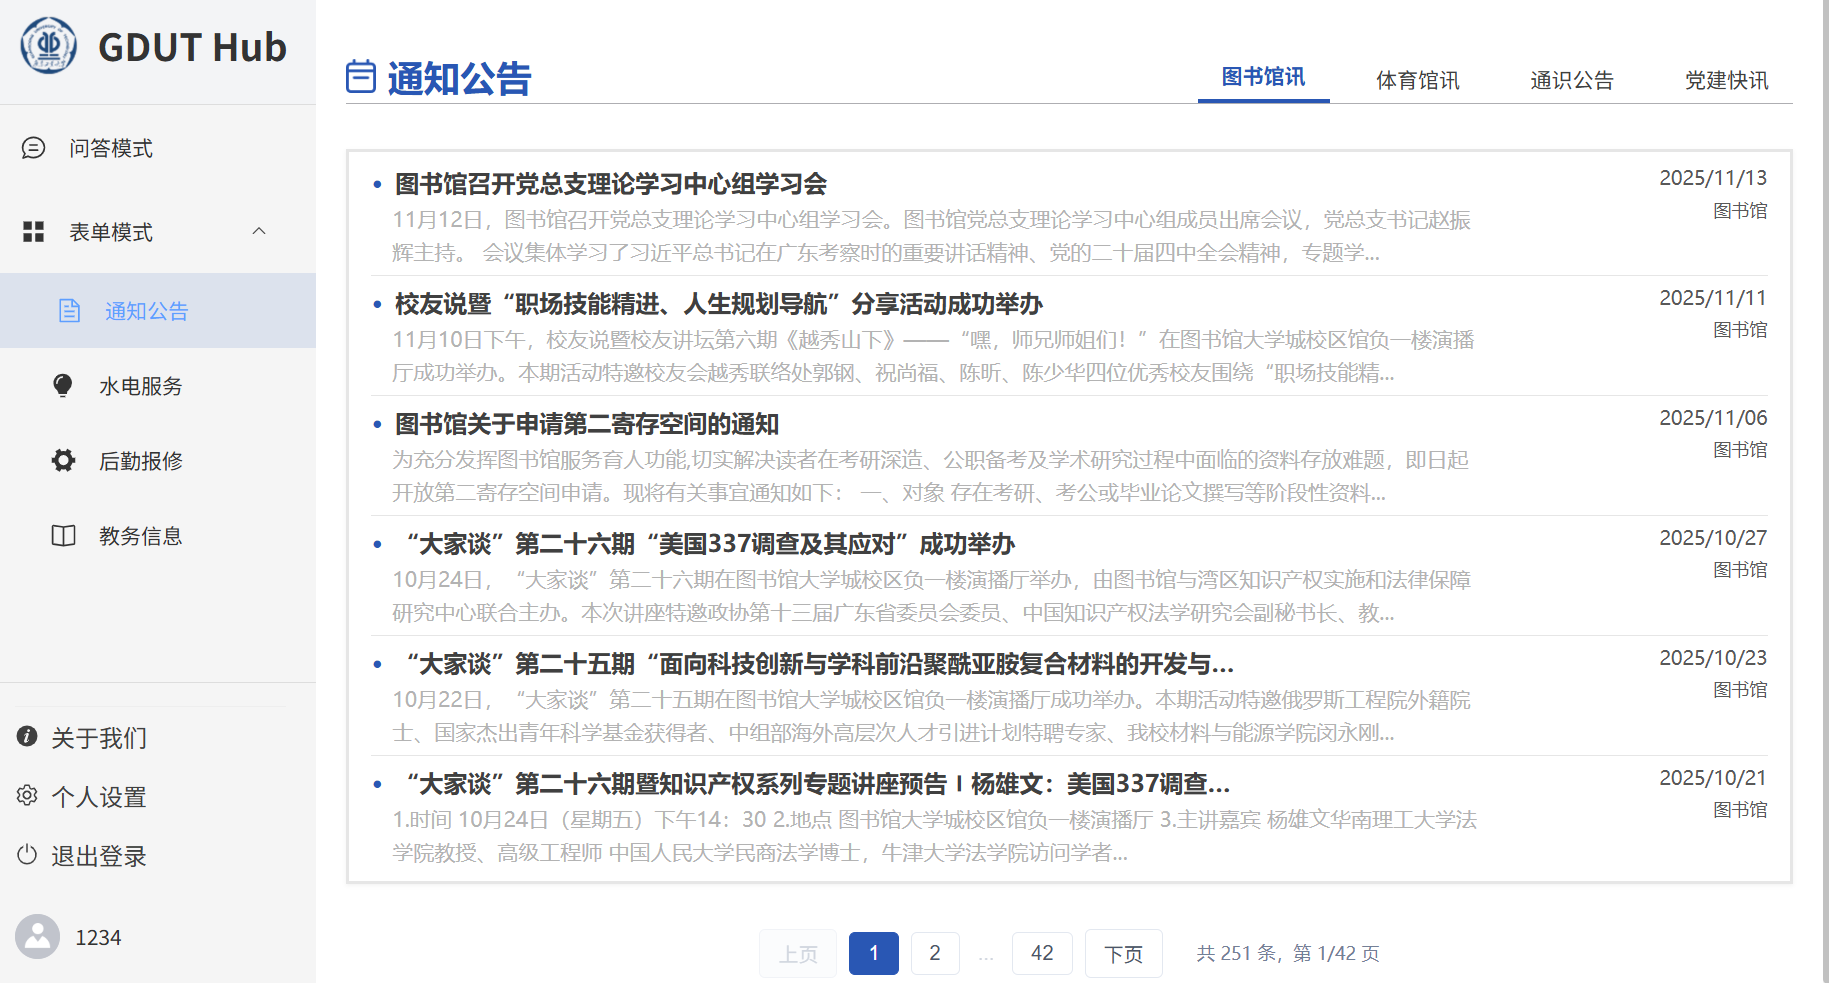Switch to the 体育馆讯 tab

(x=1417, y=80)
